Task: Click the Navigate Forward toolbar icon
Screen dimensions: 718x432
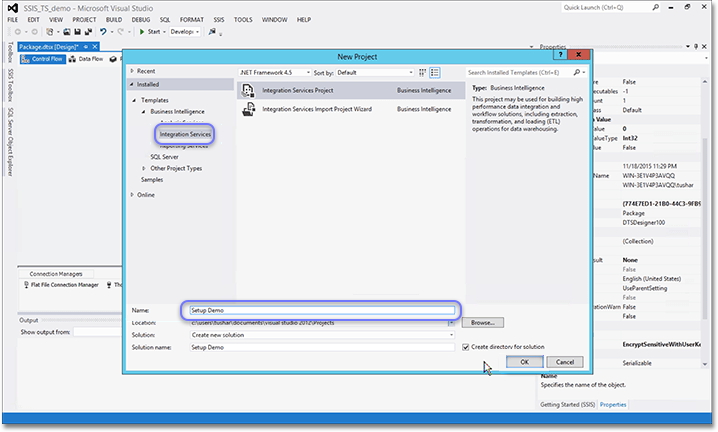Action: coord(34,32)
